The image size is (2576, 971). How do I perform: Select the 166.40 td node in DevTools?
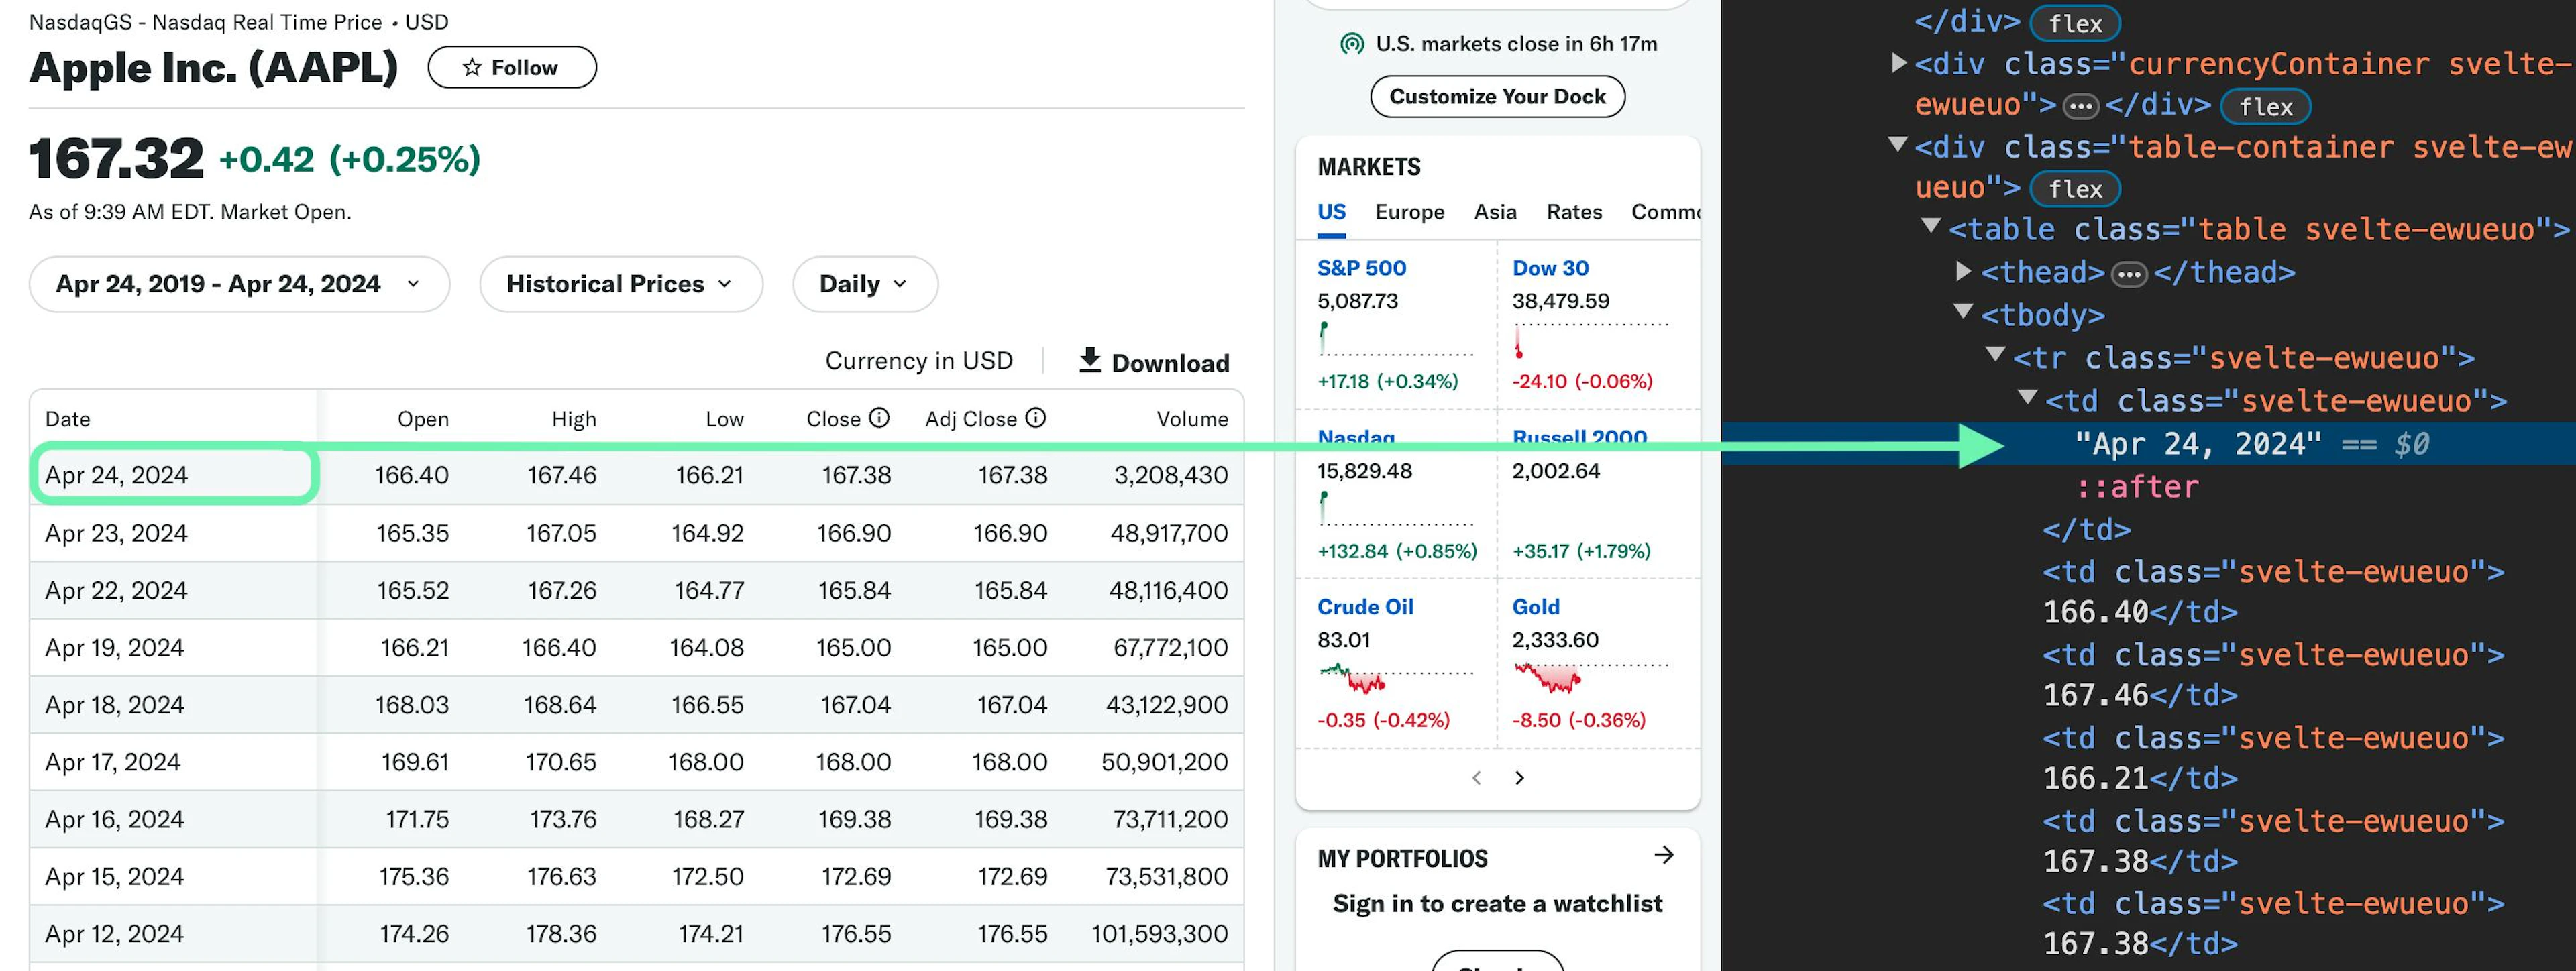click(2273, 592)
